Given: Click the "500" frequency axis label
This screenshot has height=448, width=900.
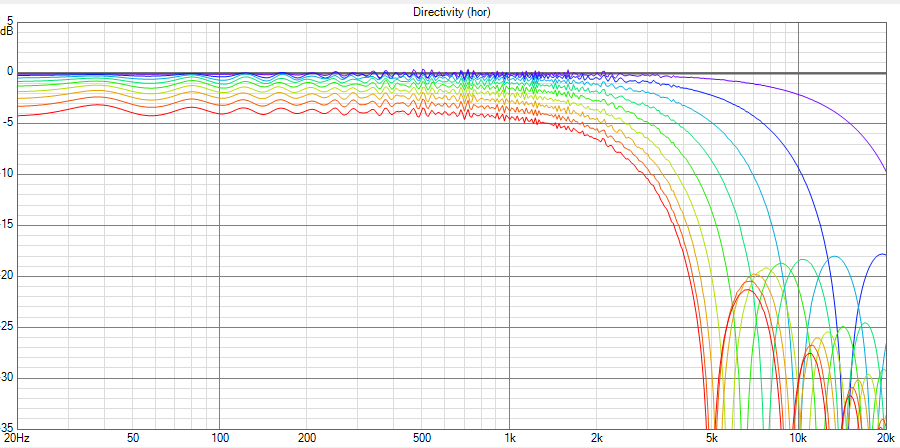Looking at the screenshot, I should pyautogui.click(x=422, y=439).
